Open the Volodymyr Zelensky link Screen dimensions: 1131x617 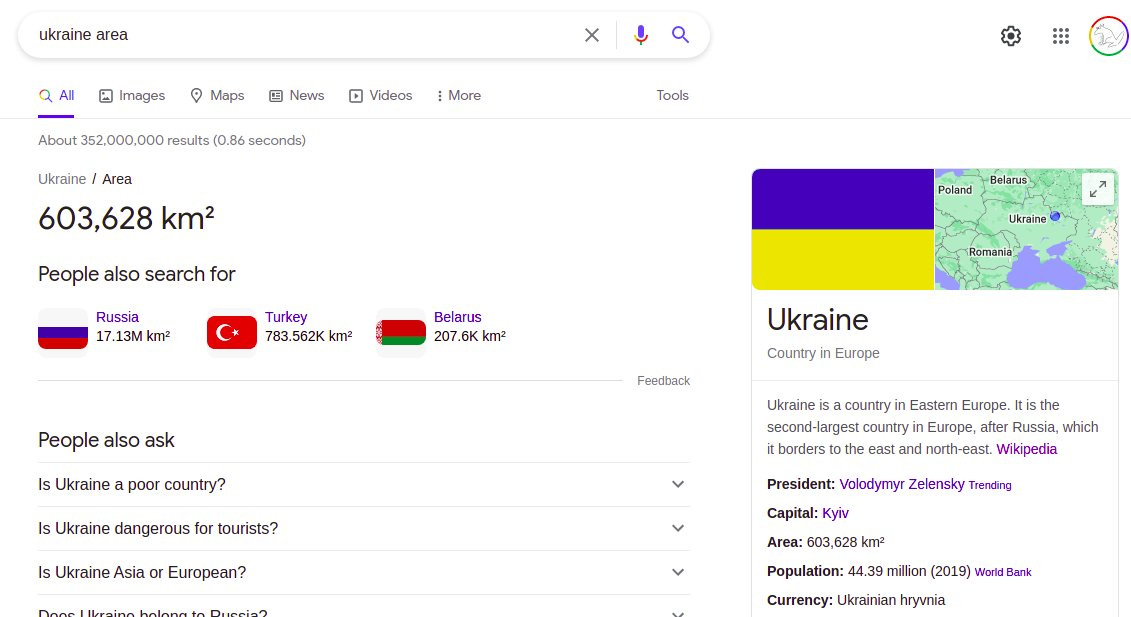902,484
